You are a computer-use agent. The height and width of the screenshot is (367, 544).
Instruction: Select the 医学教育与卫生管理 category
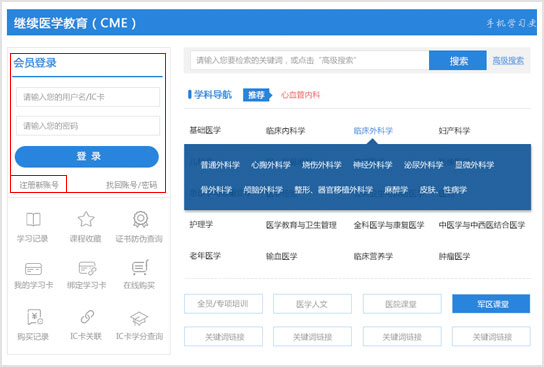(x=301, y=225)
